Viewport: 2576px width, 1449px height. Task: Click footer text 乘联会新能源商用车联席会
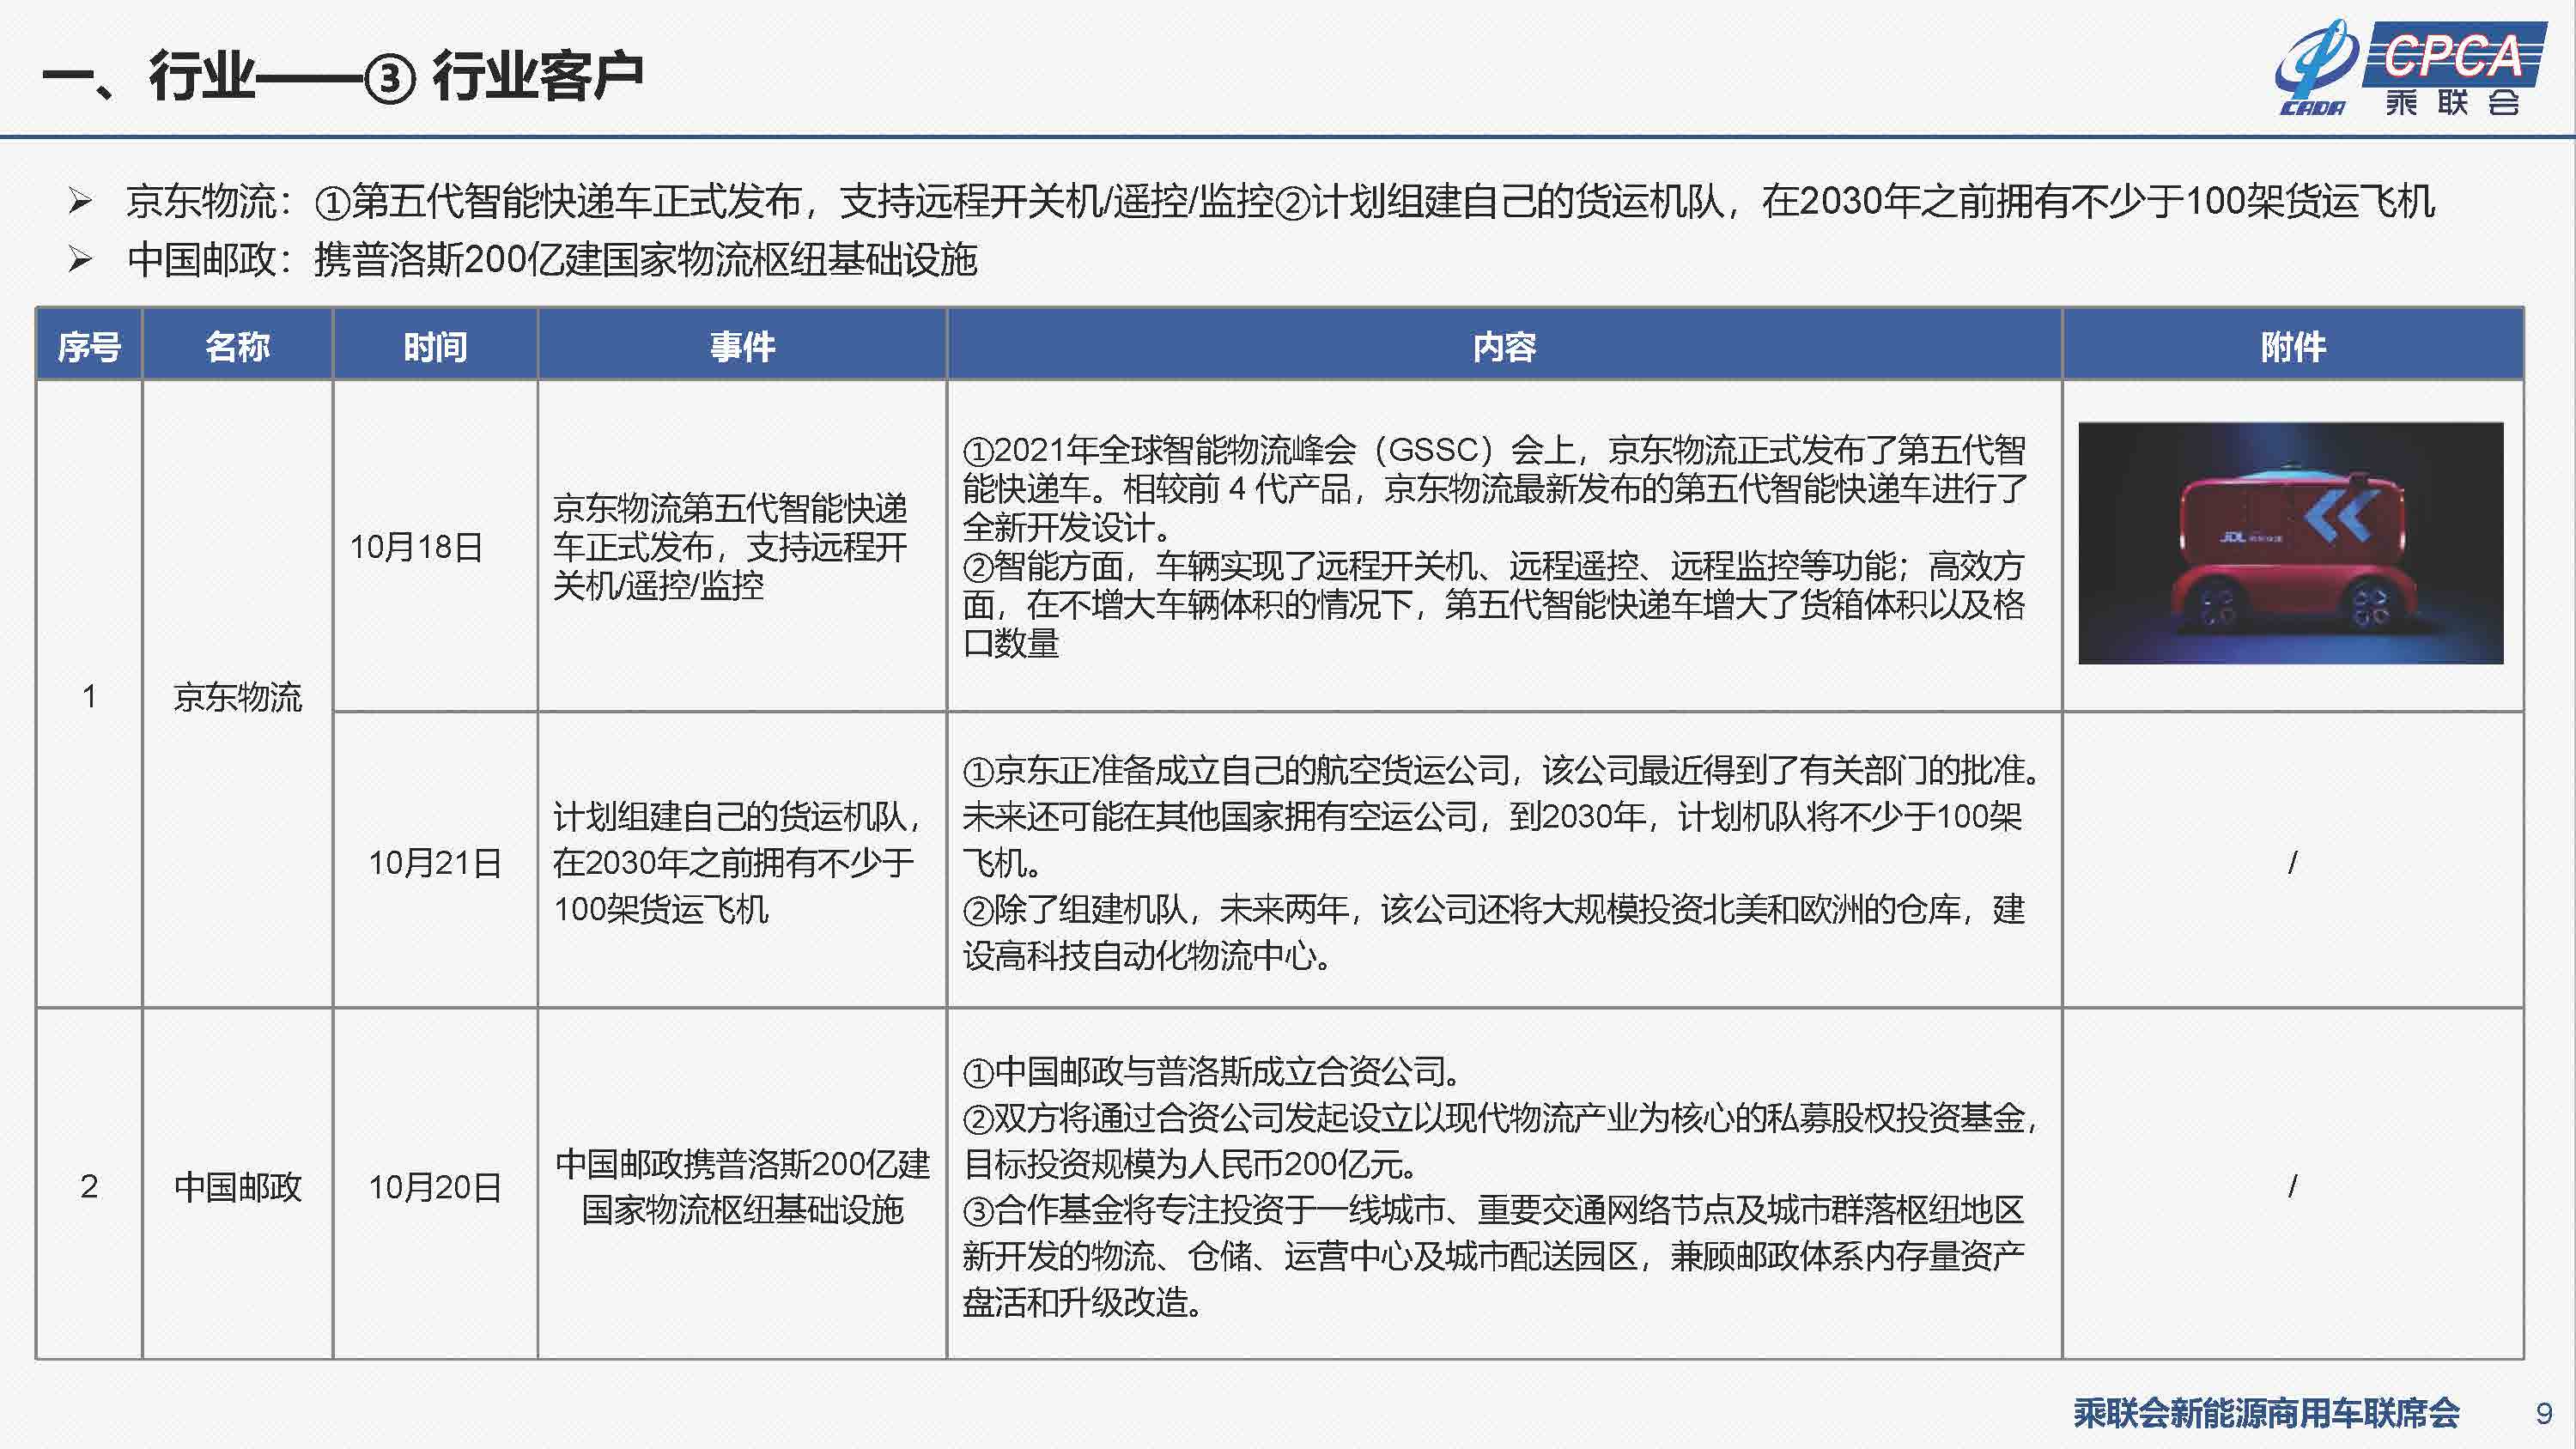tap(2266, 1412)
